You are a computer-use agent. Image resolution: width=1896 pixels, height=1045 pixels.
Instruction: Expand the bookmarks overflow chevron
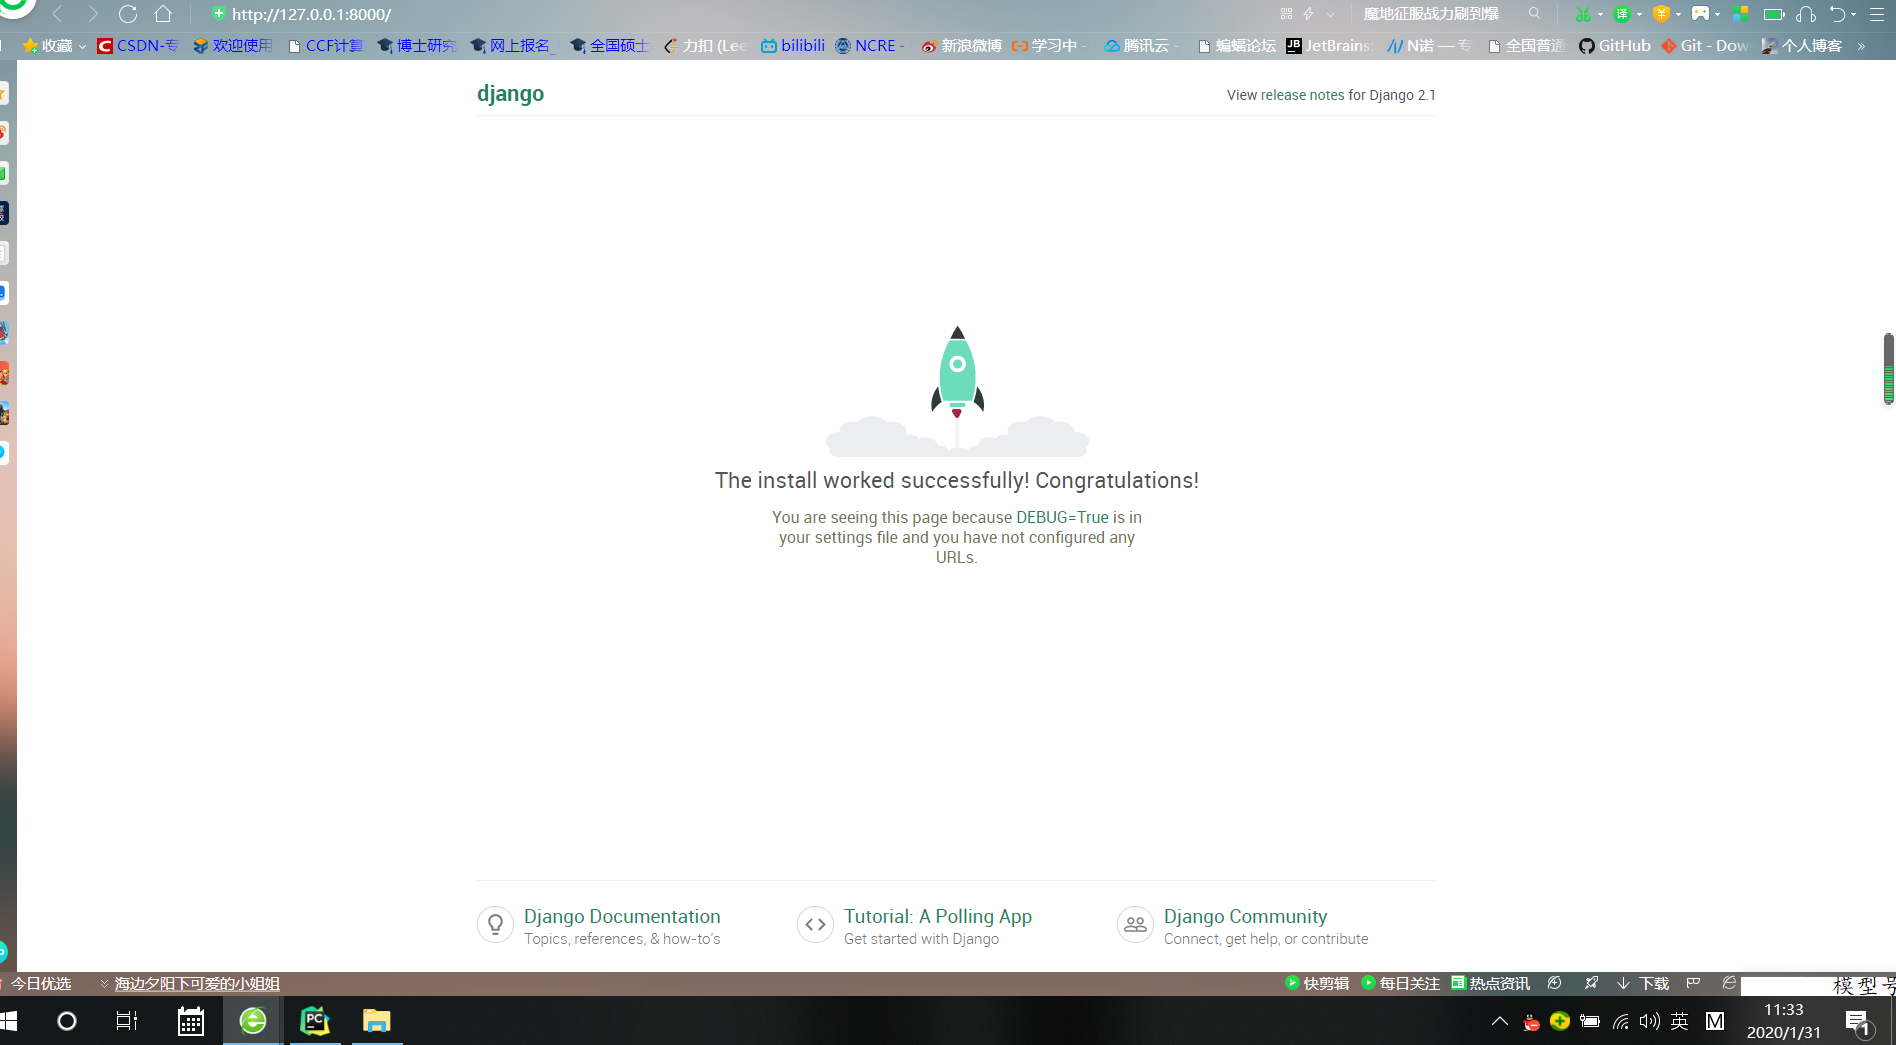[1861, 45]
